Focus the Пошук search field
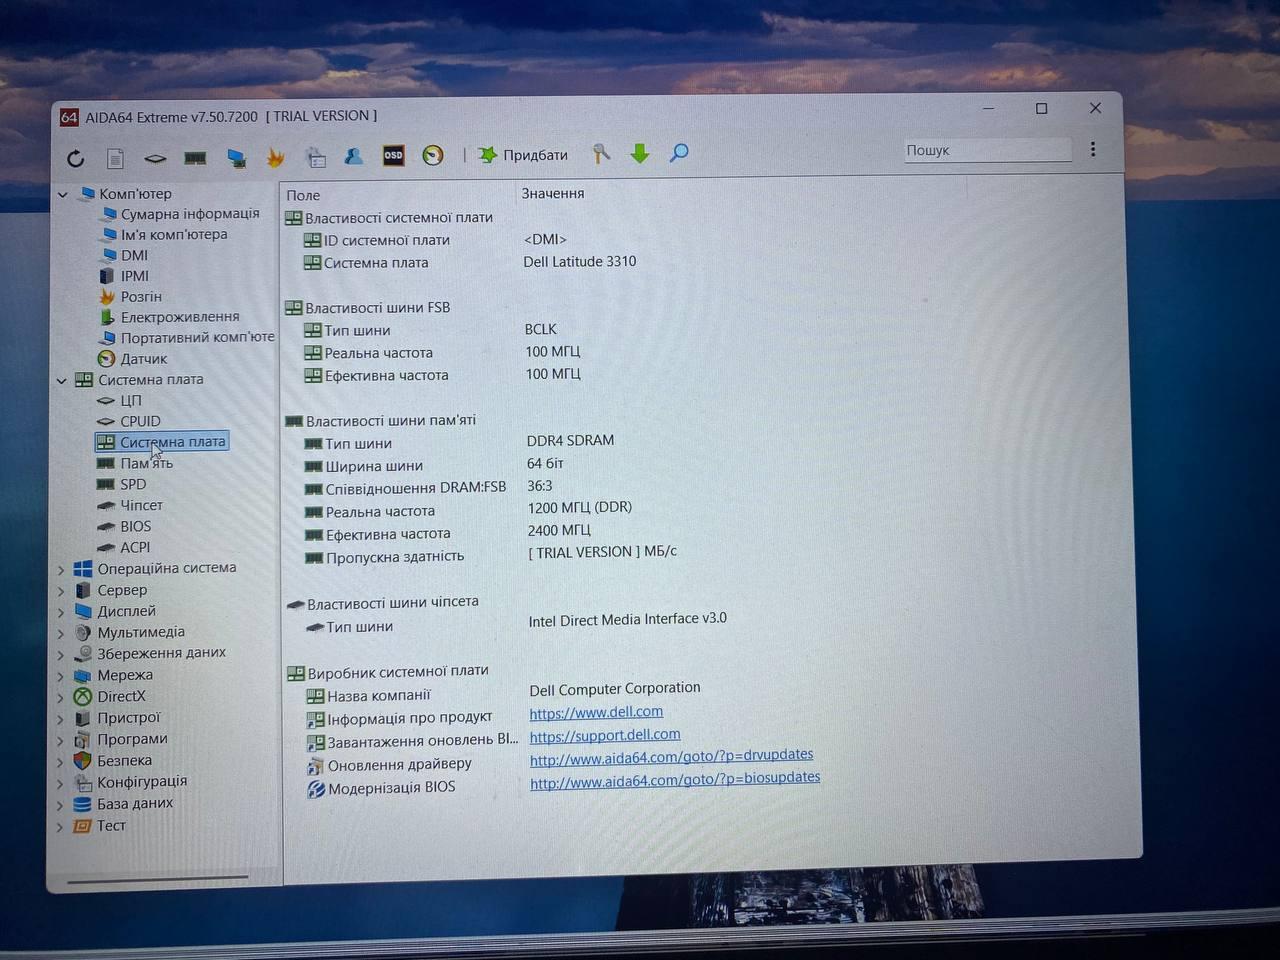This screenshot has height=960, width=1280. click(x=987, y=150)
